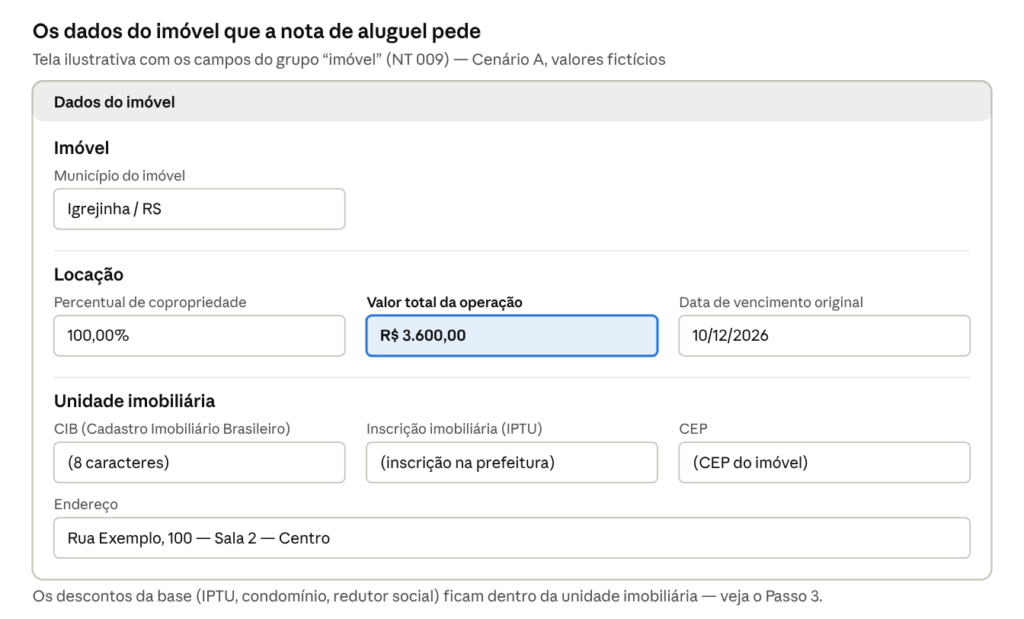Image resolution: width=1024 pixels, height=619 pixels.
Task: Click the 'Endereço' label
Action: tap(86, 505)
